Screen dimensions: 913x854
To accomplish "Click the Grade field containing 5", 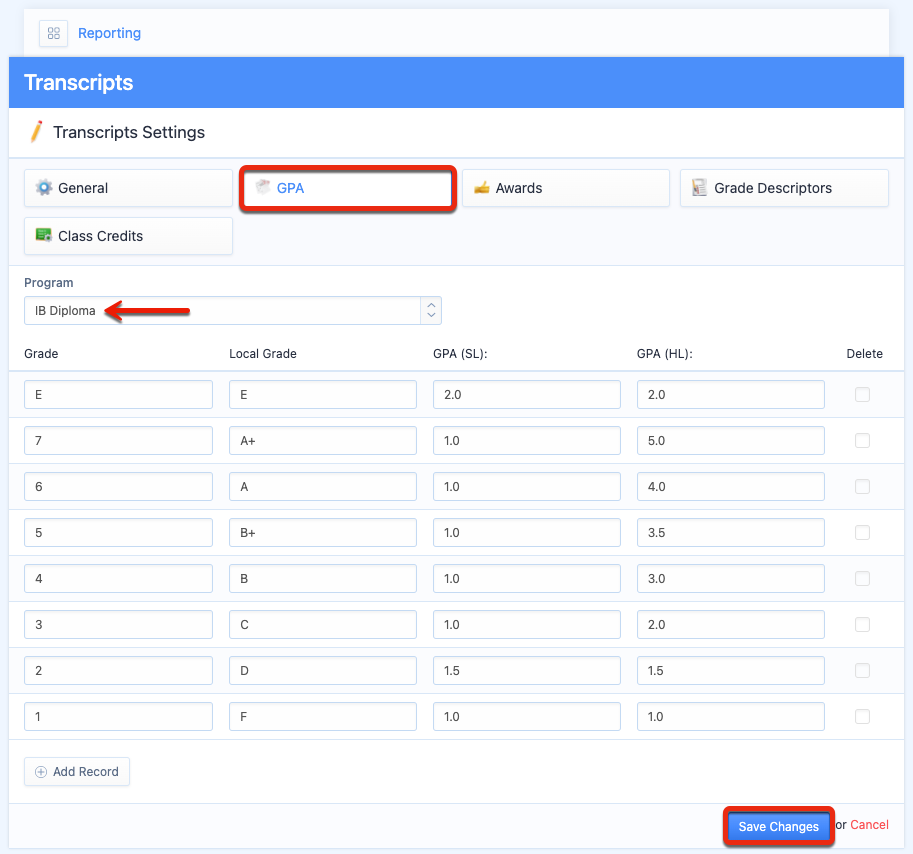I will tap(118, 533).
